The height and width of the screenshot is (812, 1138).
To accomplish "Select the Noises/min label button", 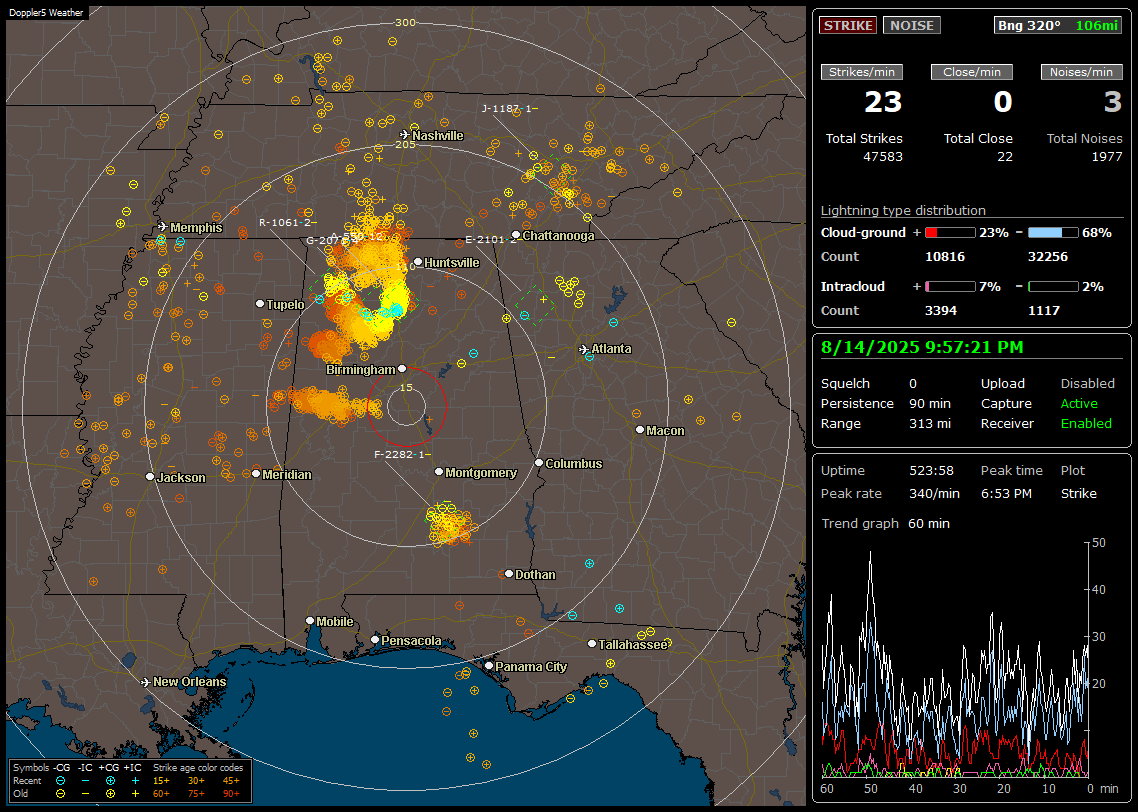I will tap(1081, 72).
